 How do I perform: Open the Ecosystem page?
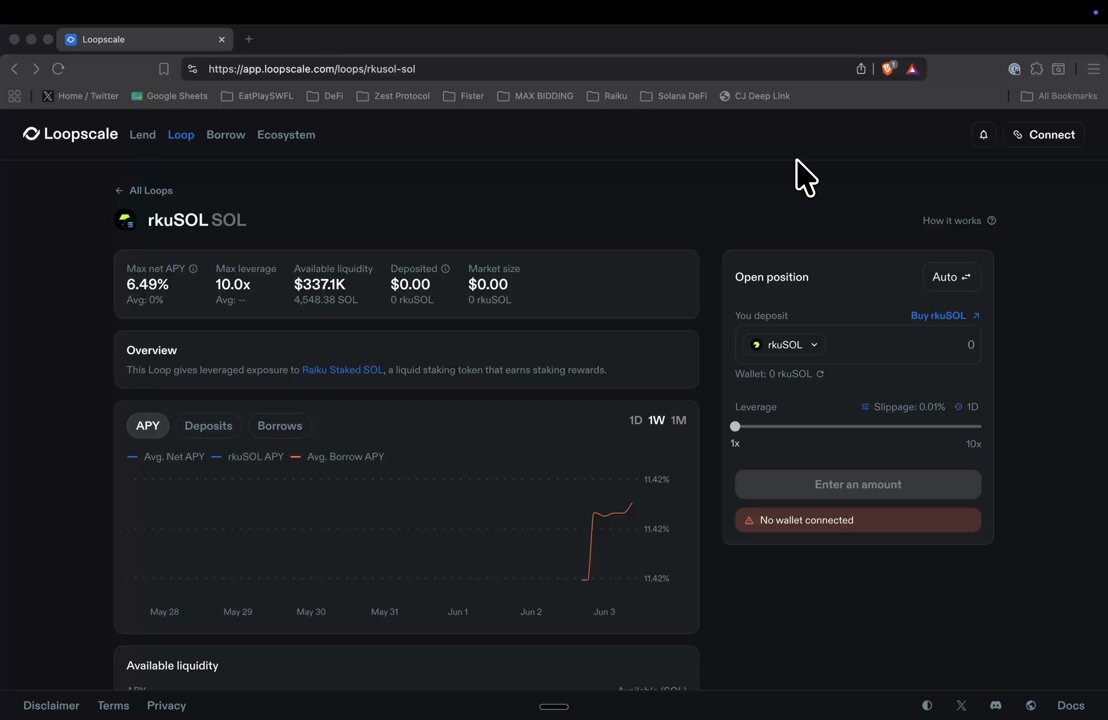(x=286, y=134)
